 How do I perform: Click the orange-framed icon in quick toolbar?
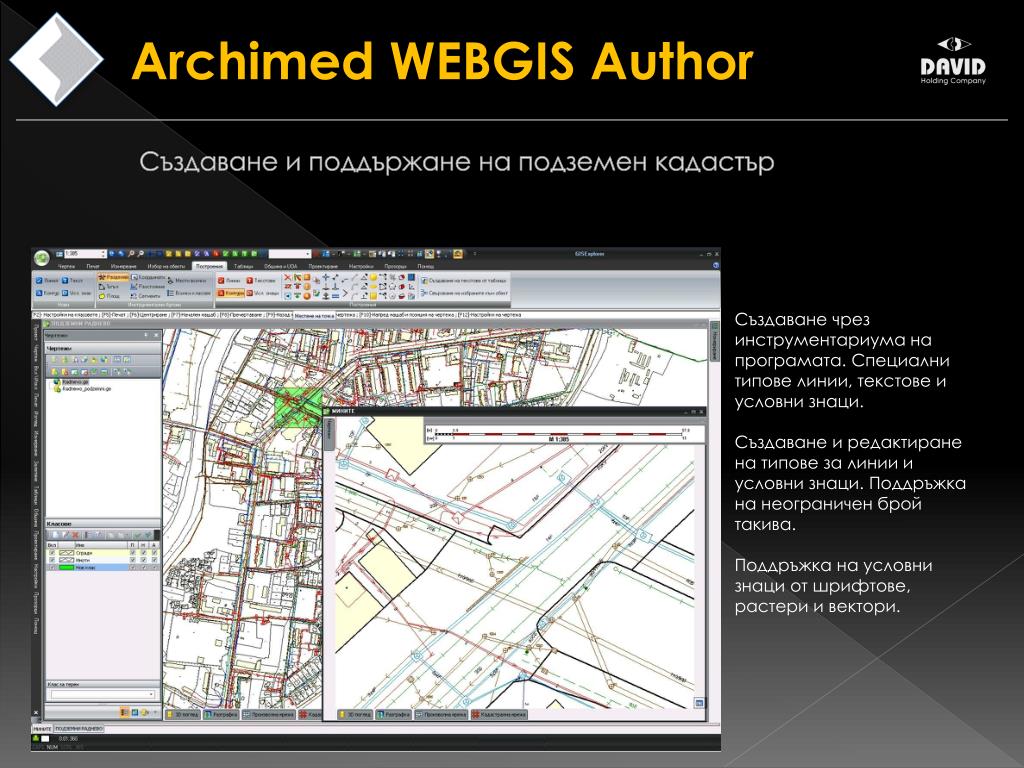tap(458, 253)
